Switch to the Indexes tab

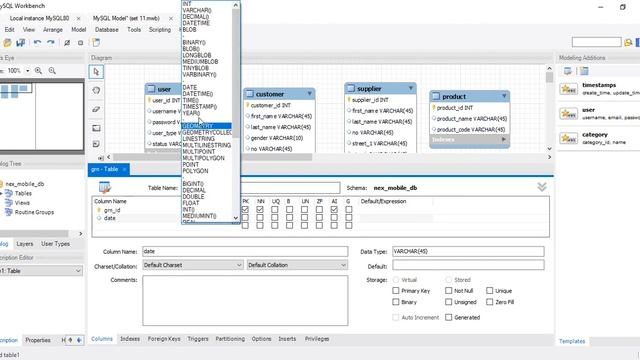click(x=130, y=339)
